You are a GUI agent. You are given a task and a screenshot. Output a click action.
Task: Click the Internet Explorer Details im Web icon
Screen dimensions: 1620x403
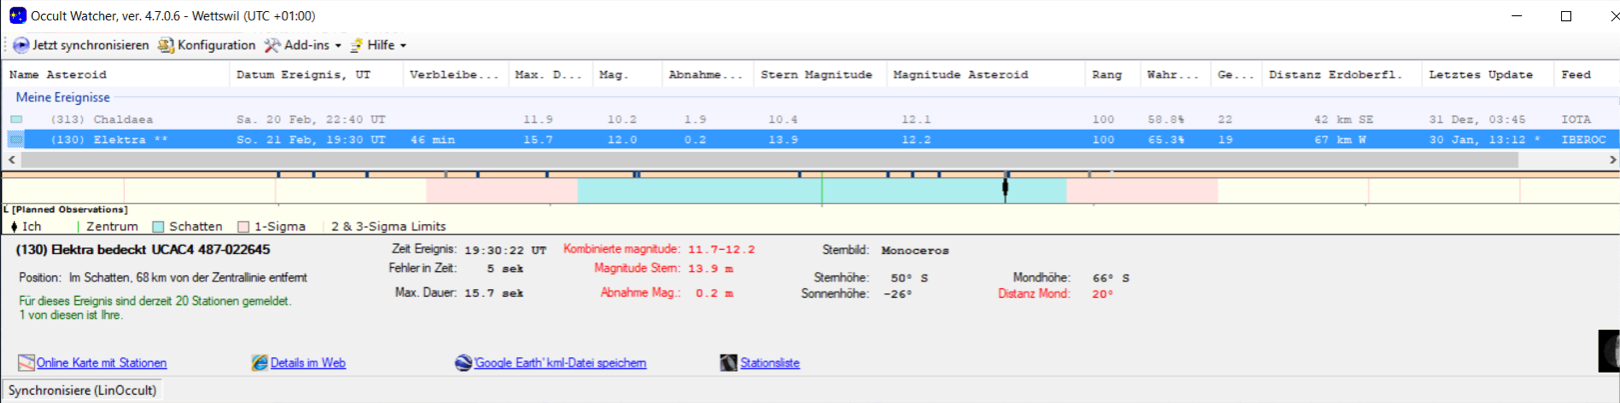[x=259, y=363]
